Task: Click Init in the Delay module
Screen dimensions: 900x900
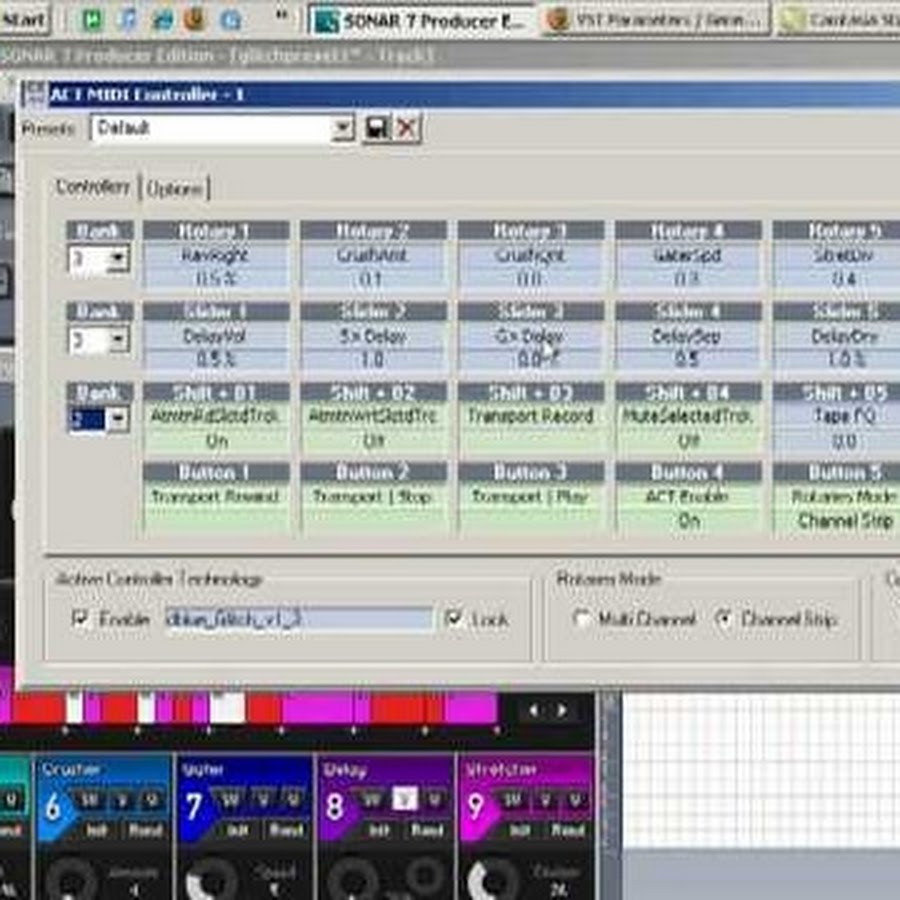Action: (379, 830)
